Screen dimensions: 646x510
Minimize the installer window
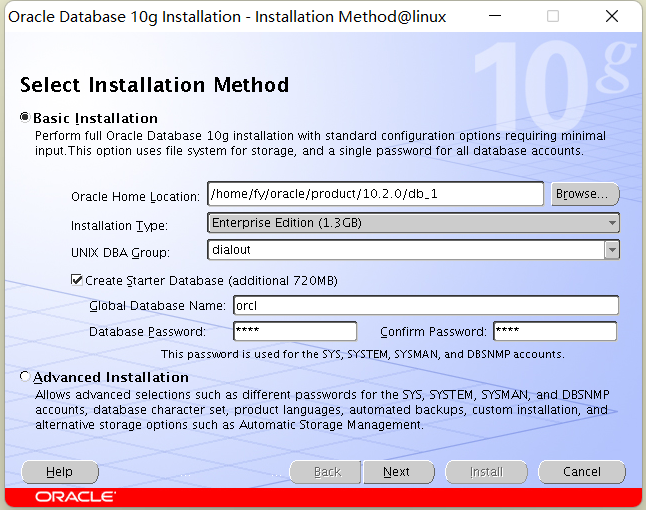coord(495,16)
